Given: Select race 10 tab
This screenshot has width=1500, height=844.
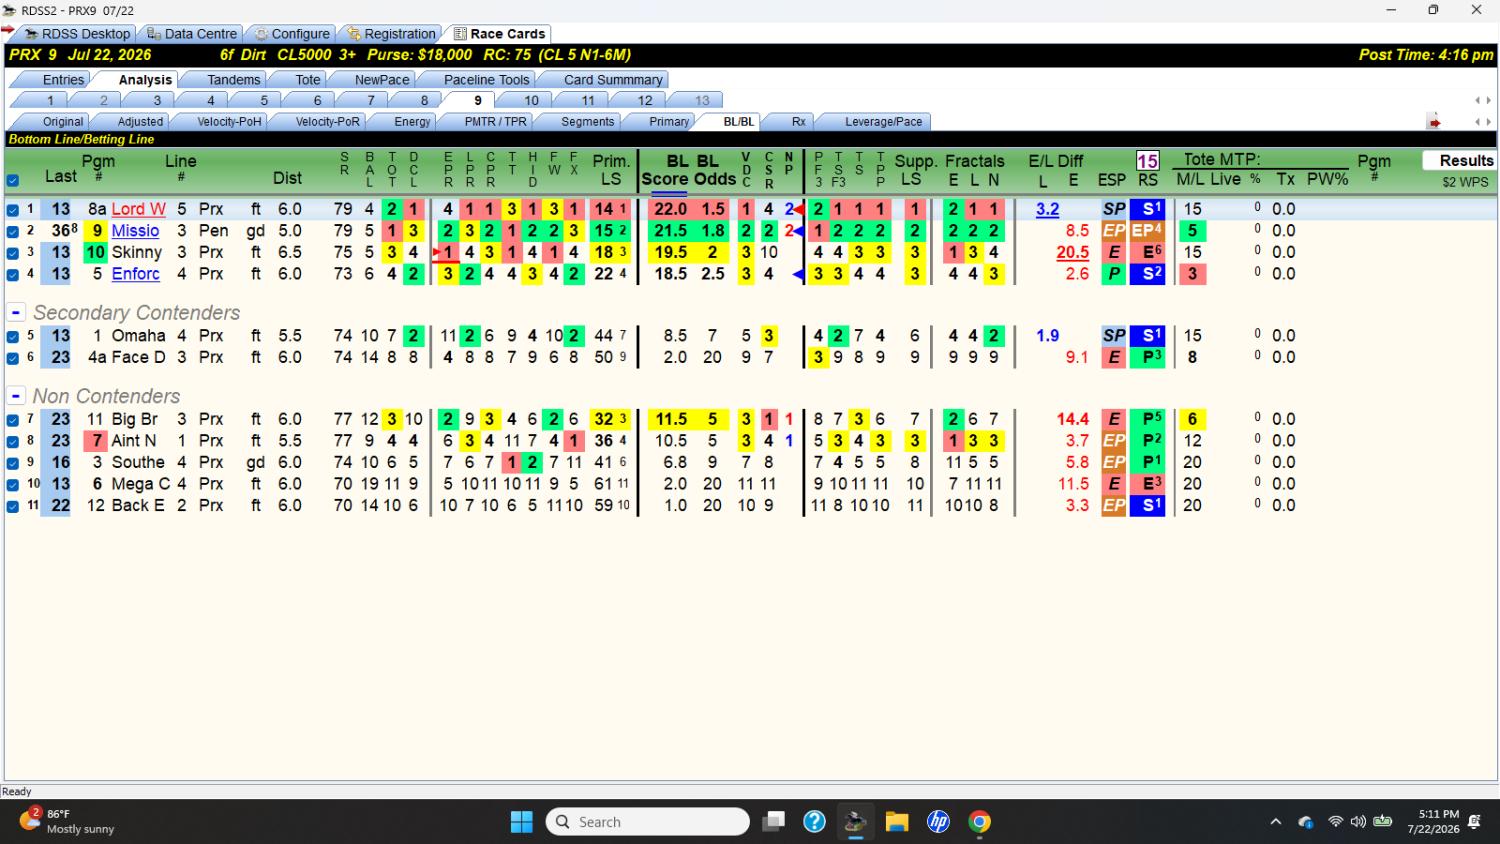Looking at the screenshot, I should [531, 100].
